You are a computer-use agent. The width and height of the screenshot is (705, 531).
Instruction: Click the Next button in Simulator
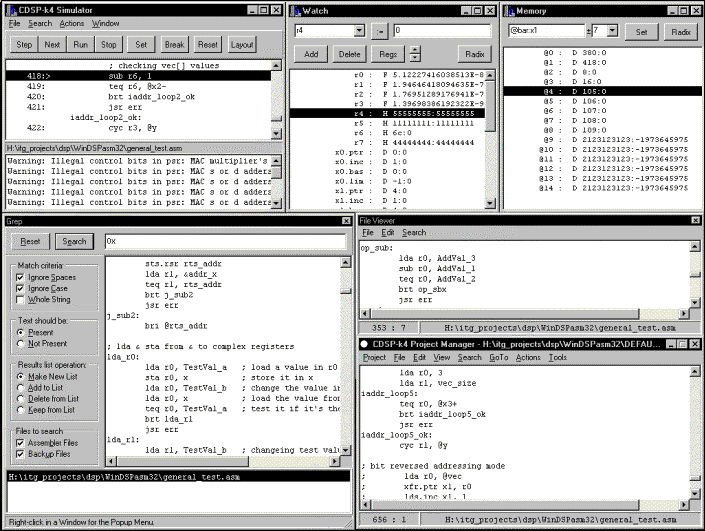coord(52,45)
